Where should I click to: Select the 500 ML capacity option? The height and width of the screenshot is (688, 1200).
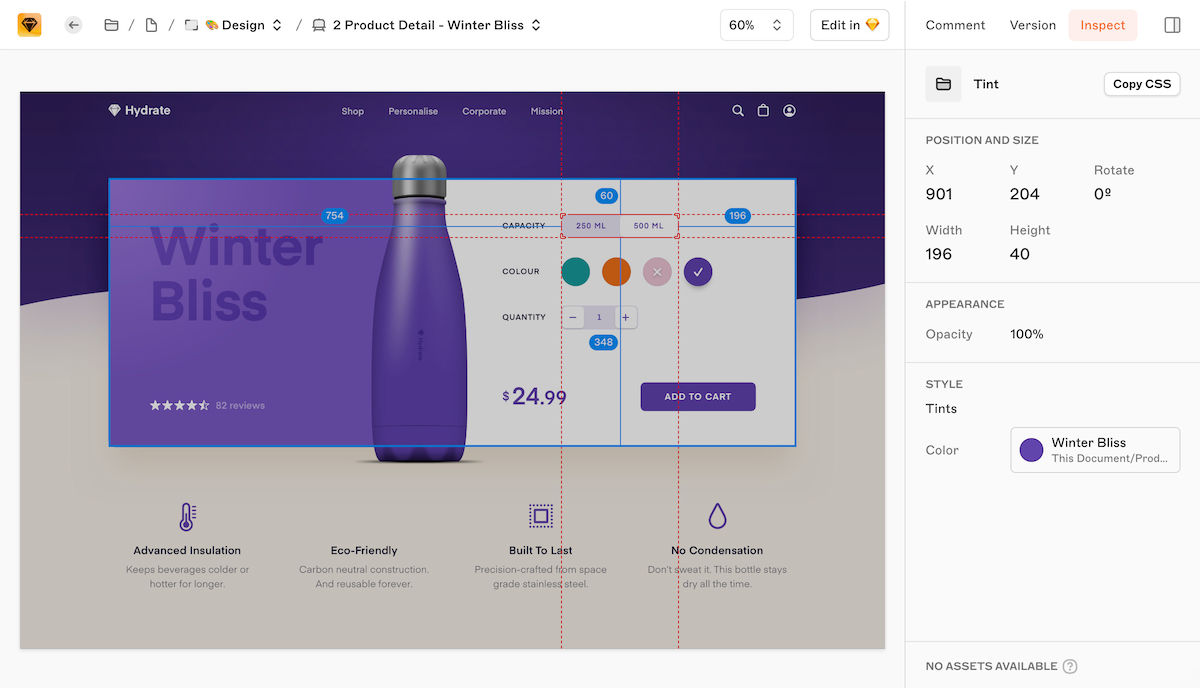(648, 226)
